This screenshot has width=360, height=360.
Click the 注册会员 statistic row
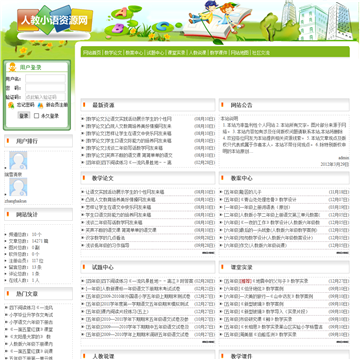click(x=26, y=261)
